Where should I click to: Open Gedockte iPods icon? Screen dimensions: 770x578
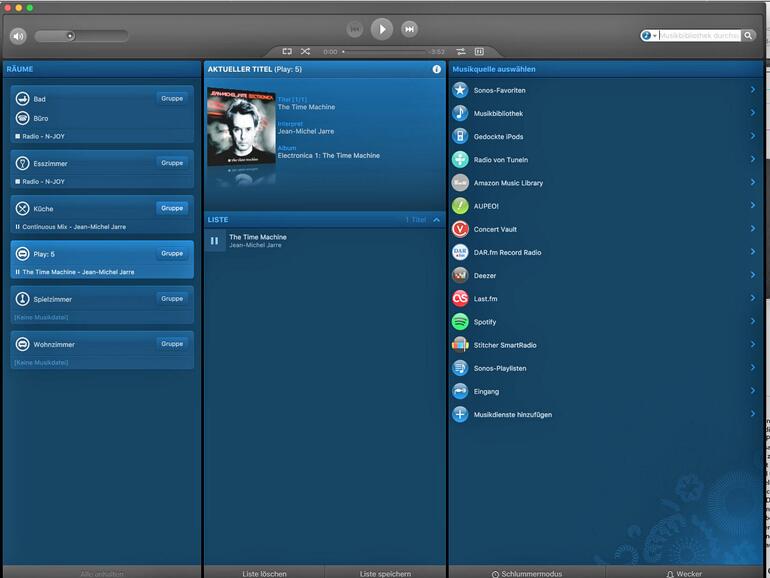[x=460, y=136]
